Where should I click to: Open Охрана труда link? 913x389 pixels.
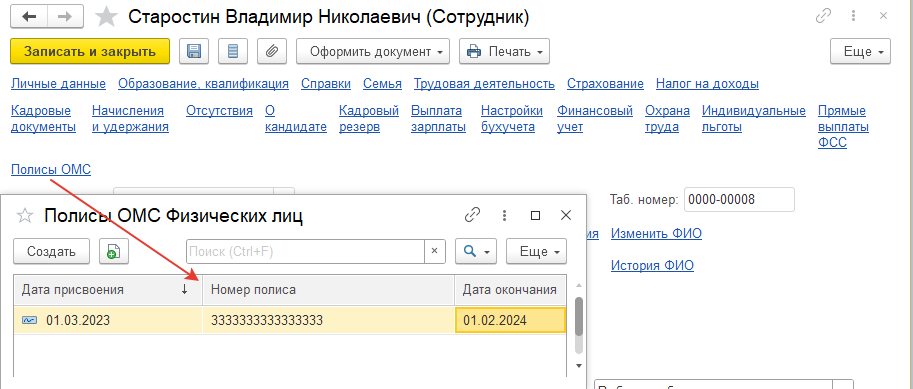tap(667, 119)
